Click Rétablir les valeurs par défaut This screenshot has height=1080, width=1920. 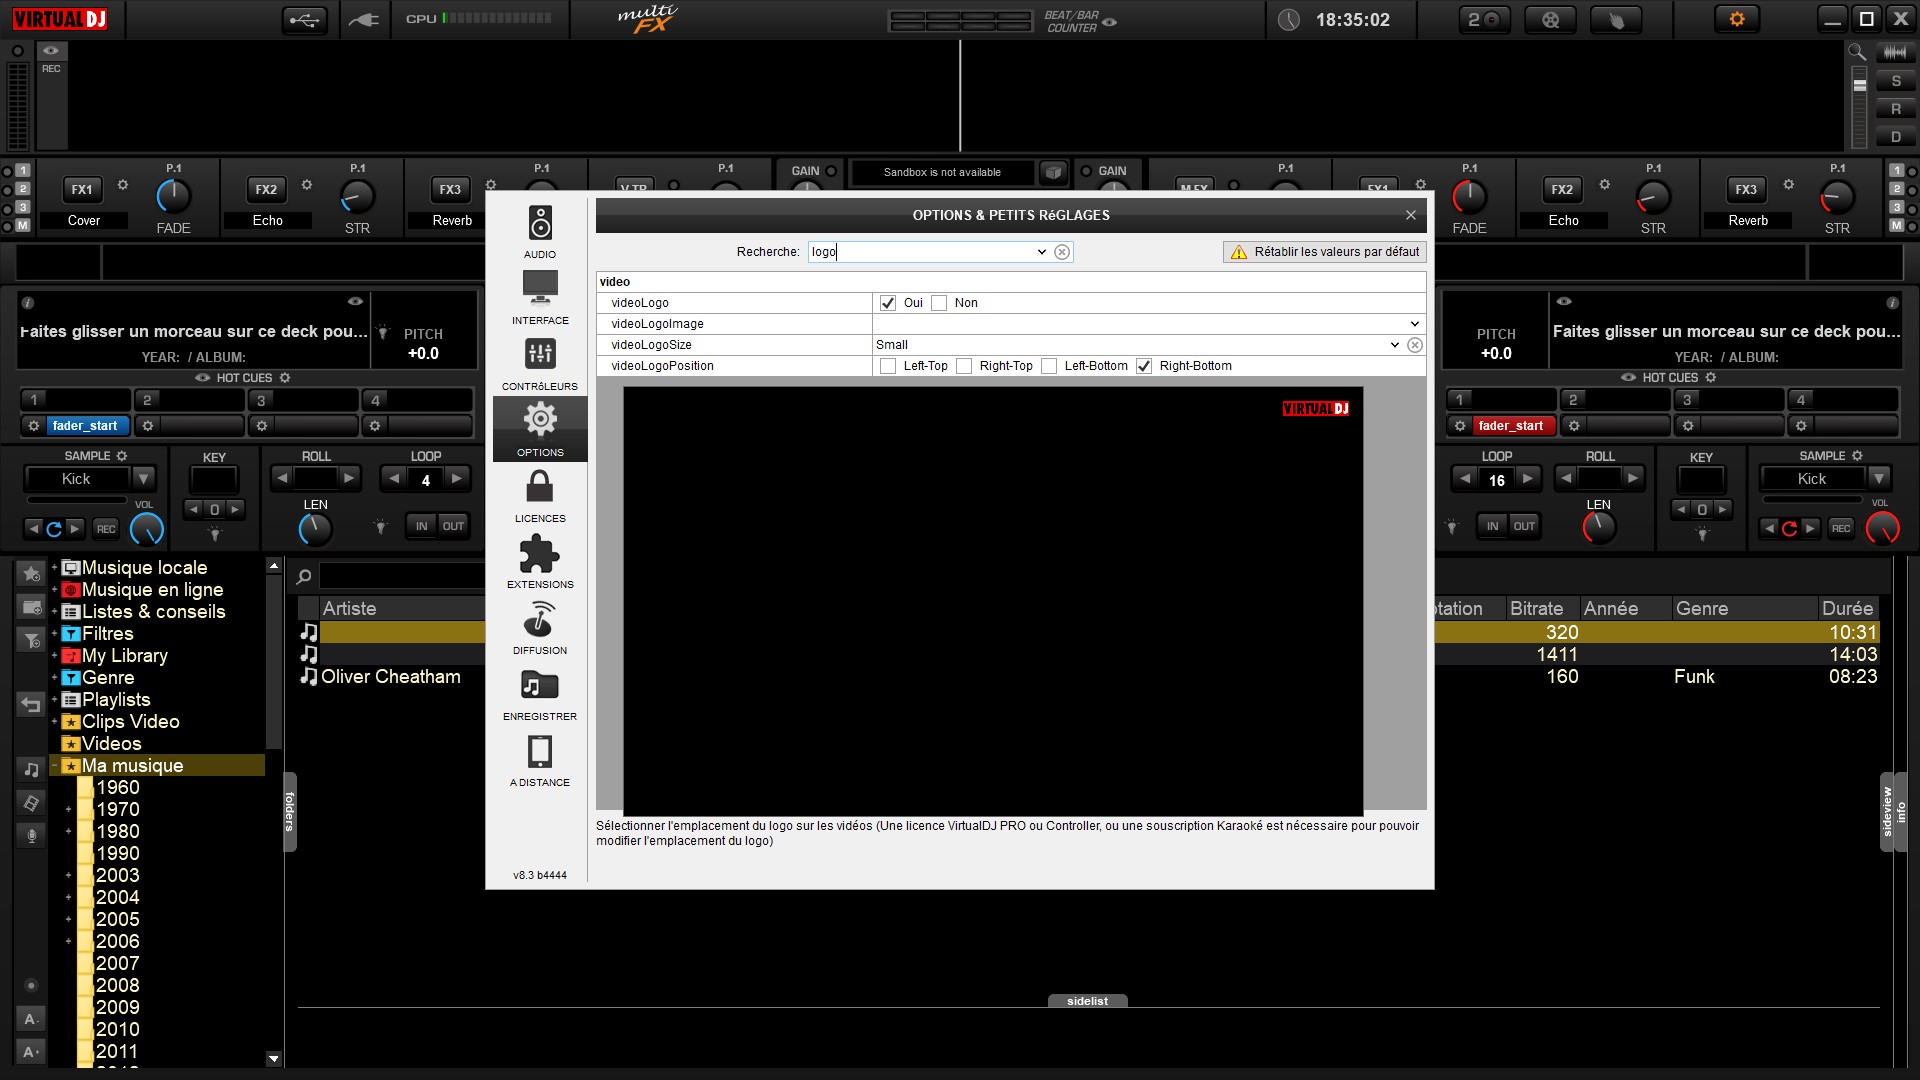[1324, 252]
